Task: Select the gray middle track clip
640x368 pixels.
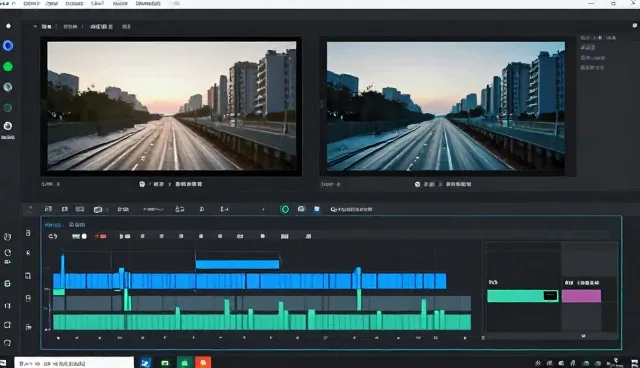Action: [262, 304]
